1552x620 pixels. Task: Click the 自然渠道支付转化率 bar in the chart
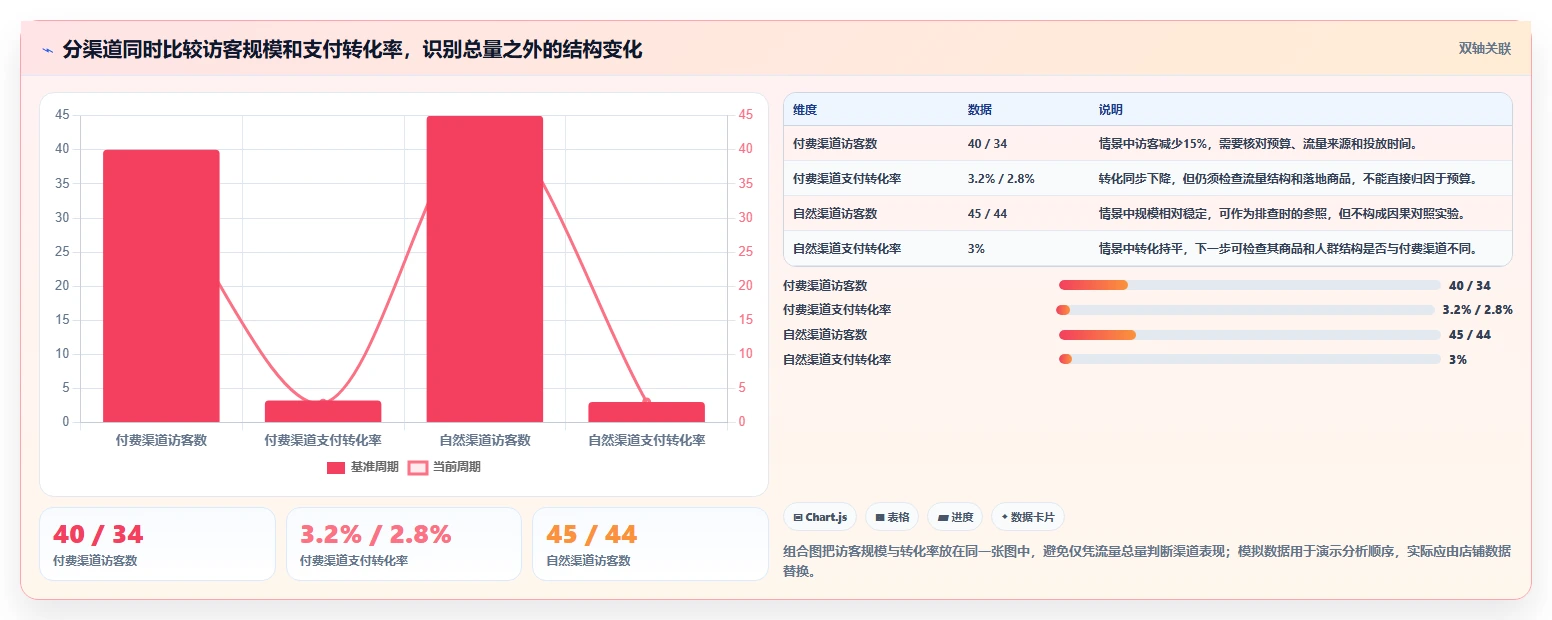tap(646, 412)
